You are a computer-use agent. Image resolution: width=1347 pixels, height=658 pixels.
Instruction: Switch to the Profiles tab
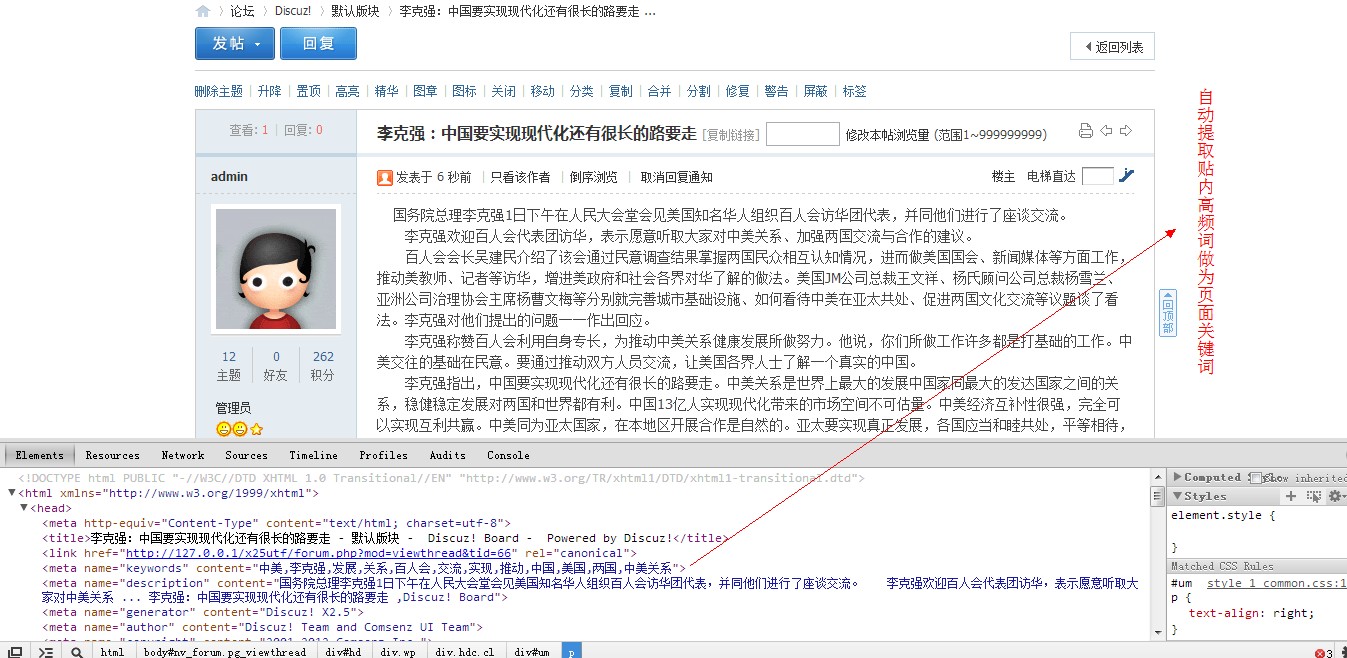384,455
